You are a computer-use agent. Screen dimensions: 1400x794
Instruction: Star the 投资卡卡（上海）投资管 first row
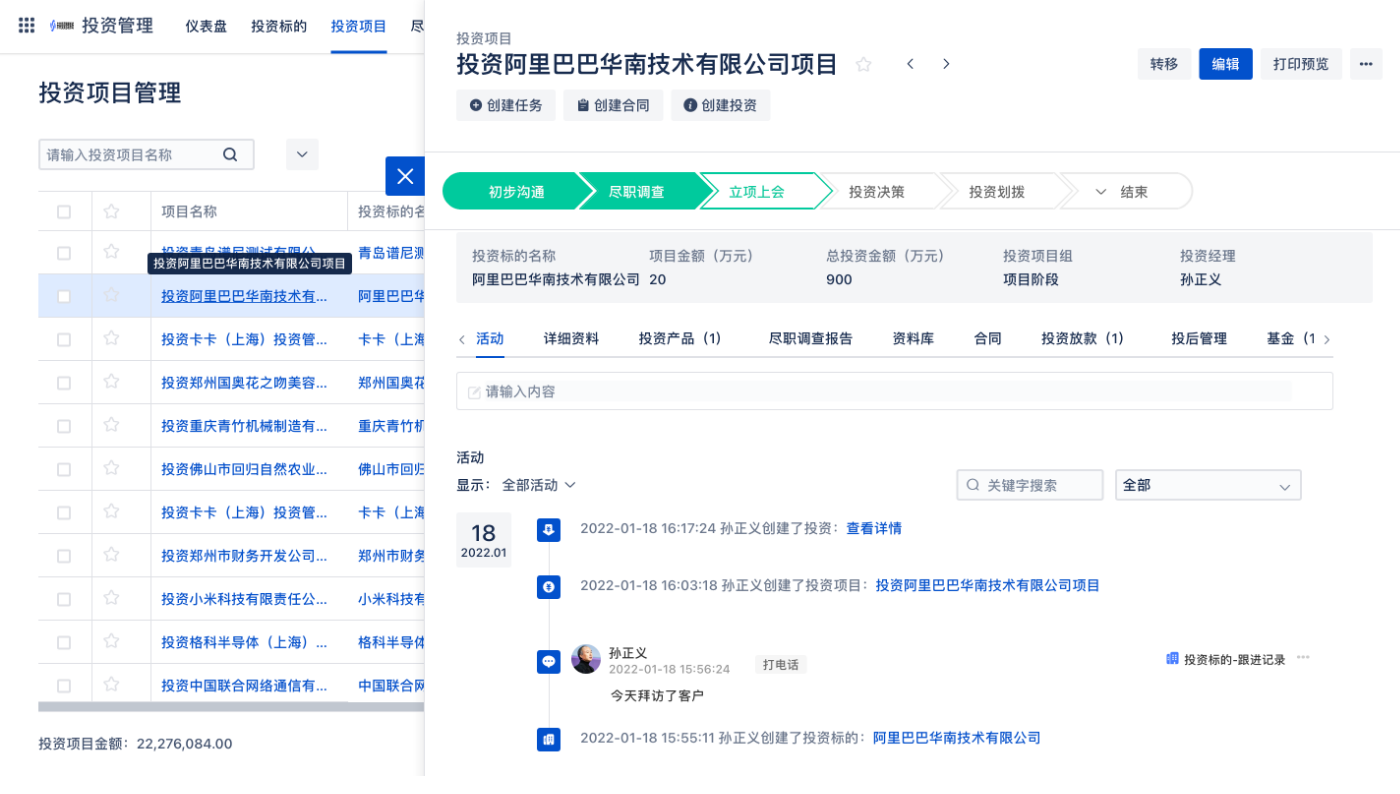point(111,339)
